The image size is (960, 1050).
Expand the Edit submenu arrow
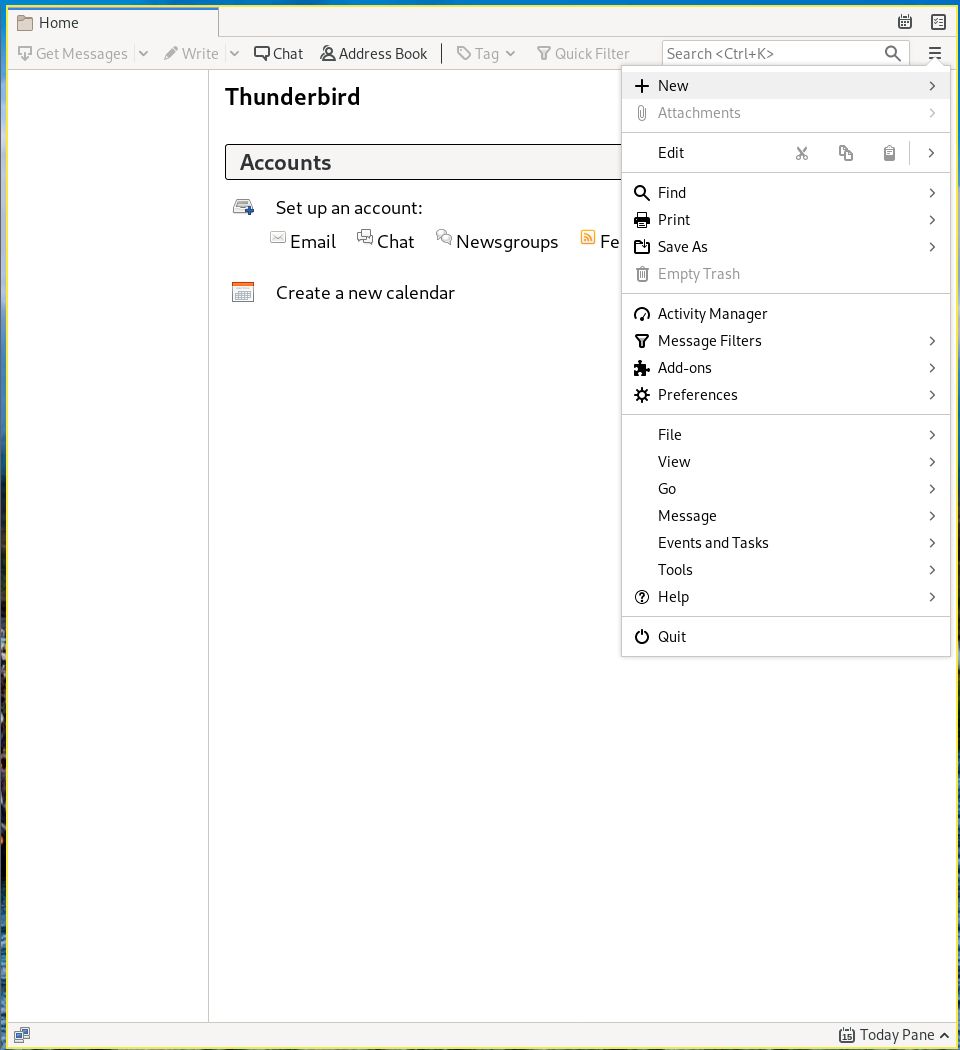[x=931, y=153]
